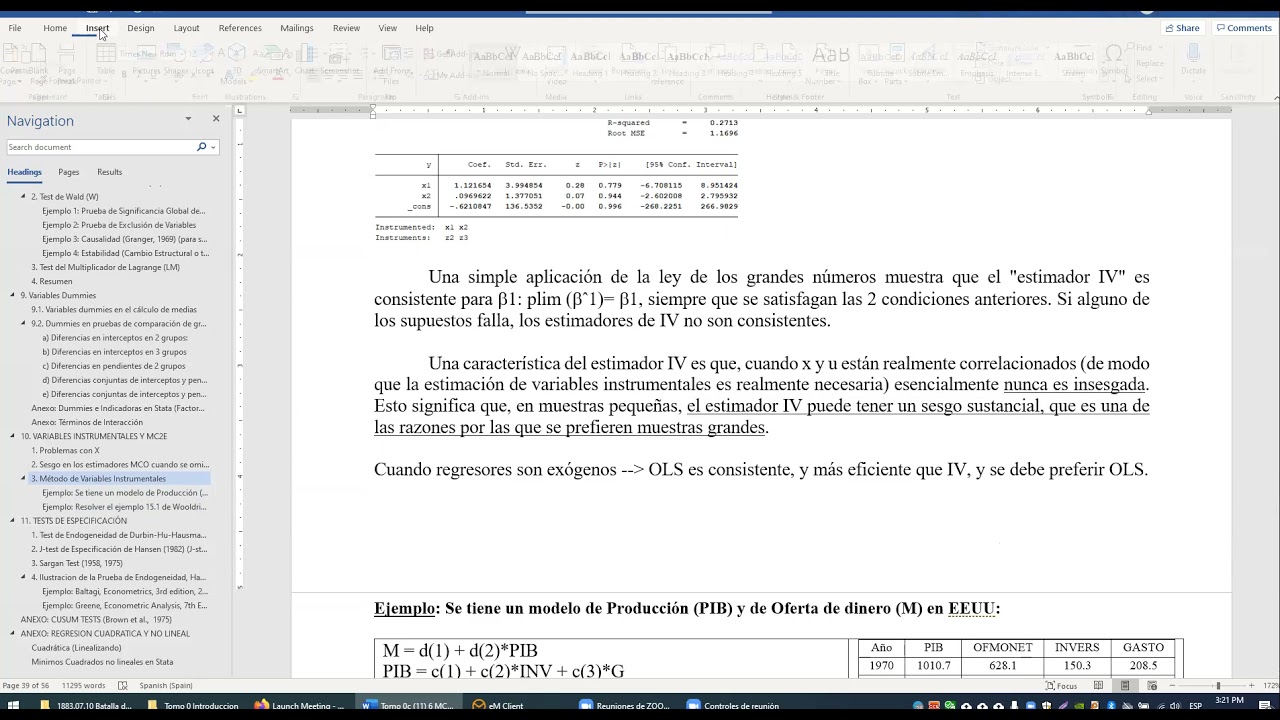
Task: Open the Design ribbon tab
Action: 141,28
